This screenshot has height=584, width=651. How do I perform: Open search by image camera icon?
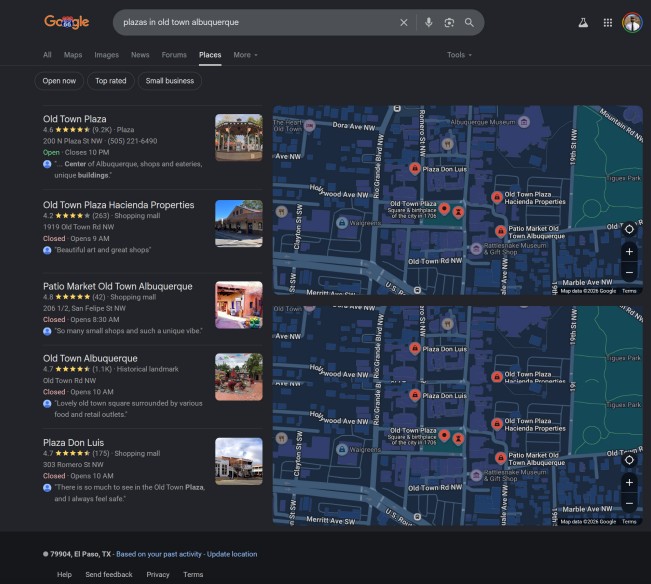click(449, 22)
